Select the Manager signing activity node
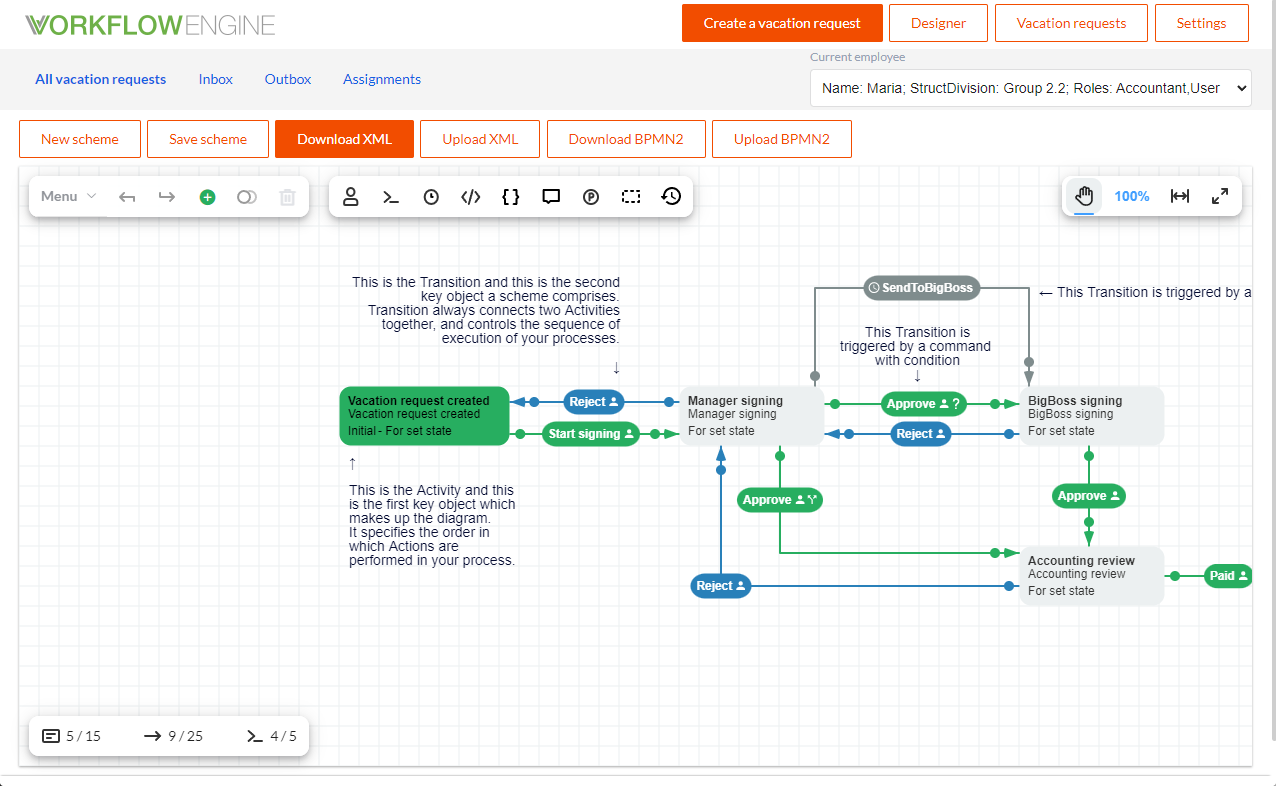The width and height of the screenshot is (1276, 786). [752, 416]
